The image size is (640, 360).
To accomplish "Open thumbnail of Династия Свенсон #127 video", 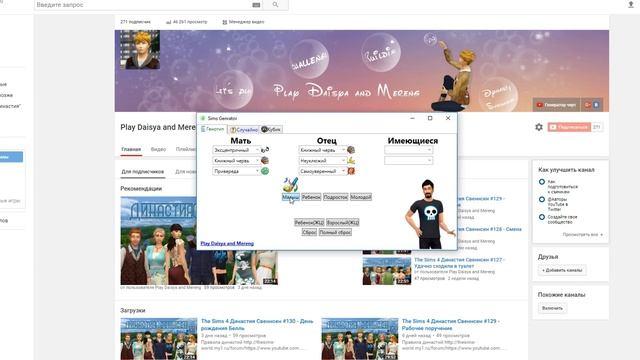I will [387, 271].
